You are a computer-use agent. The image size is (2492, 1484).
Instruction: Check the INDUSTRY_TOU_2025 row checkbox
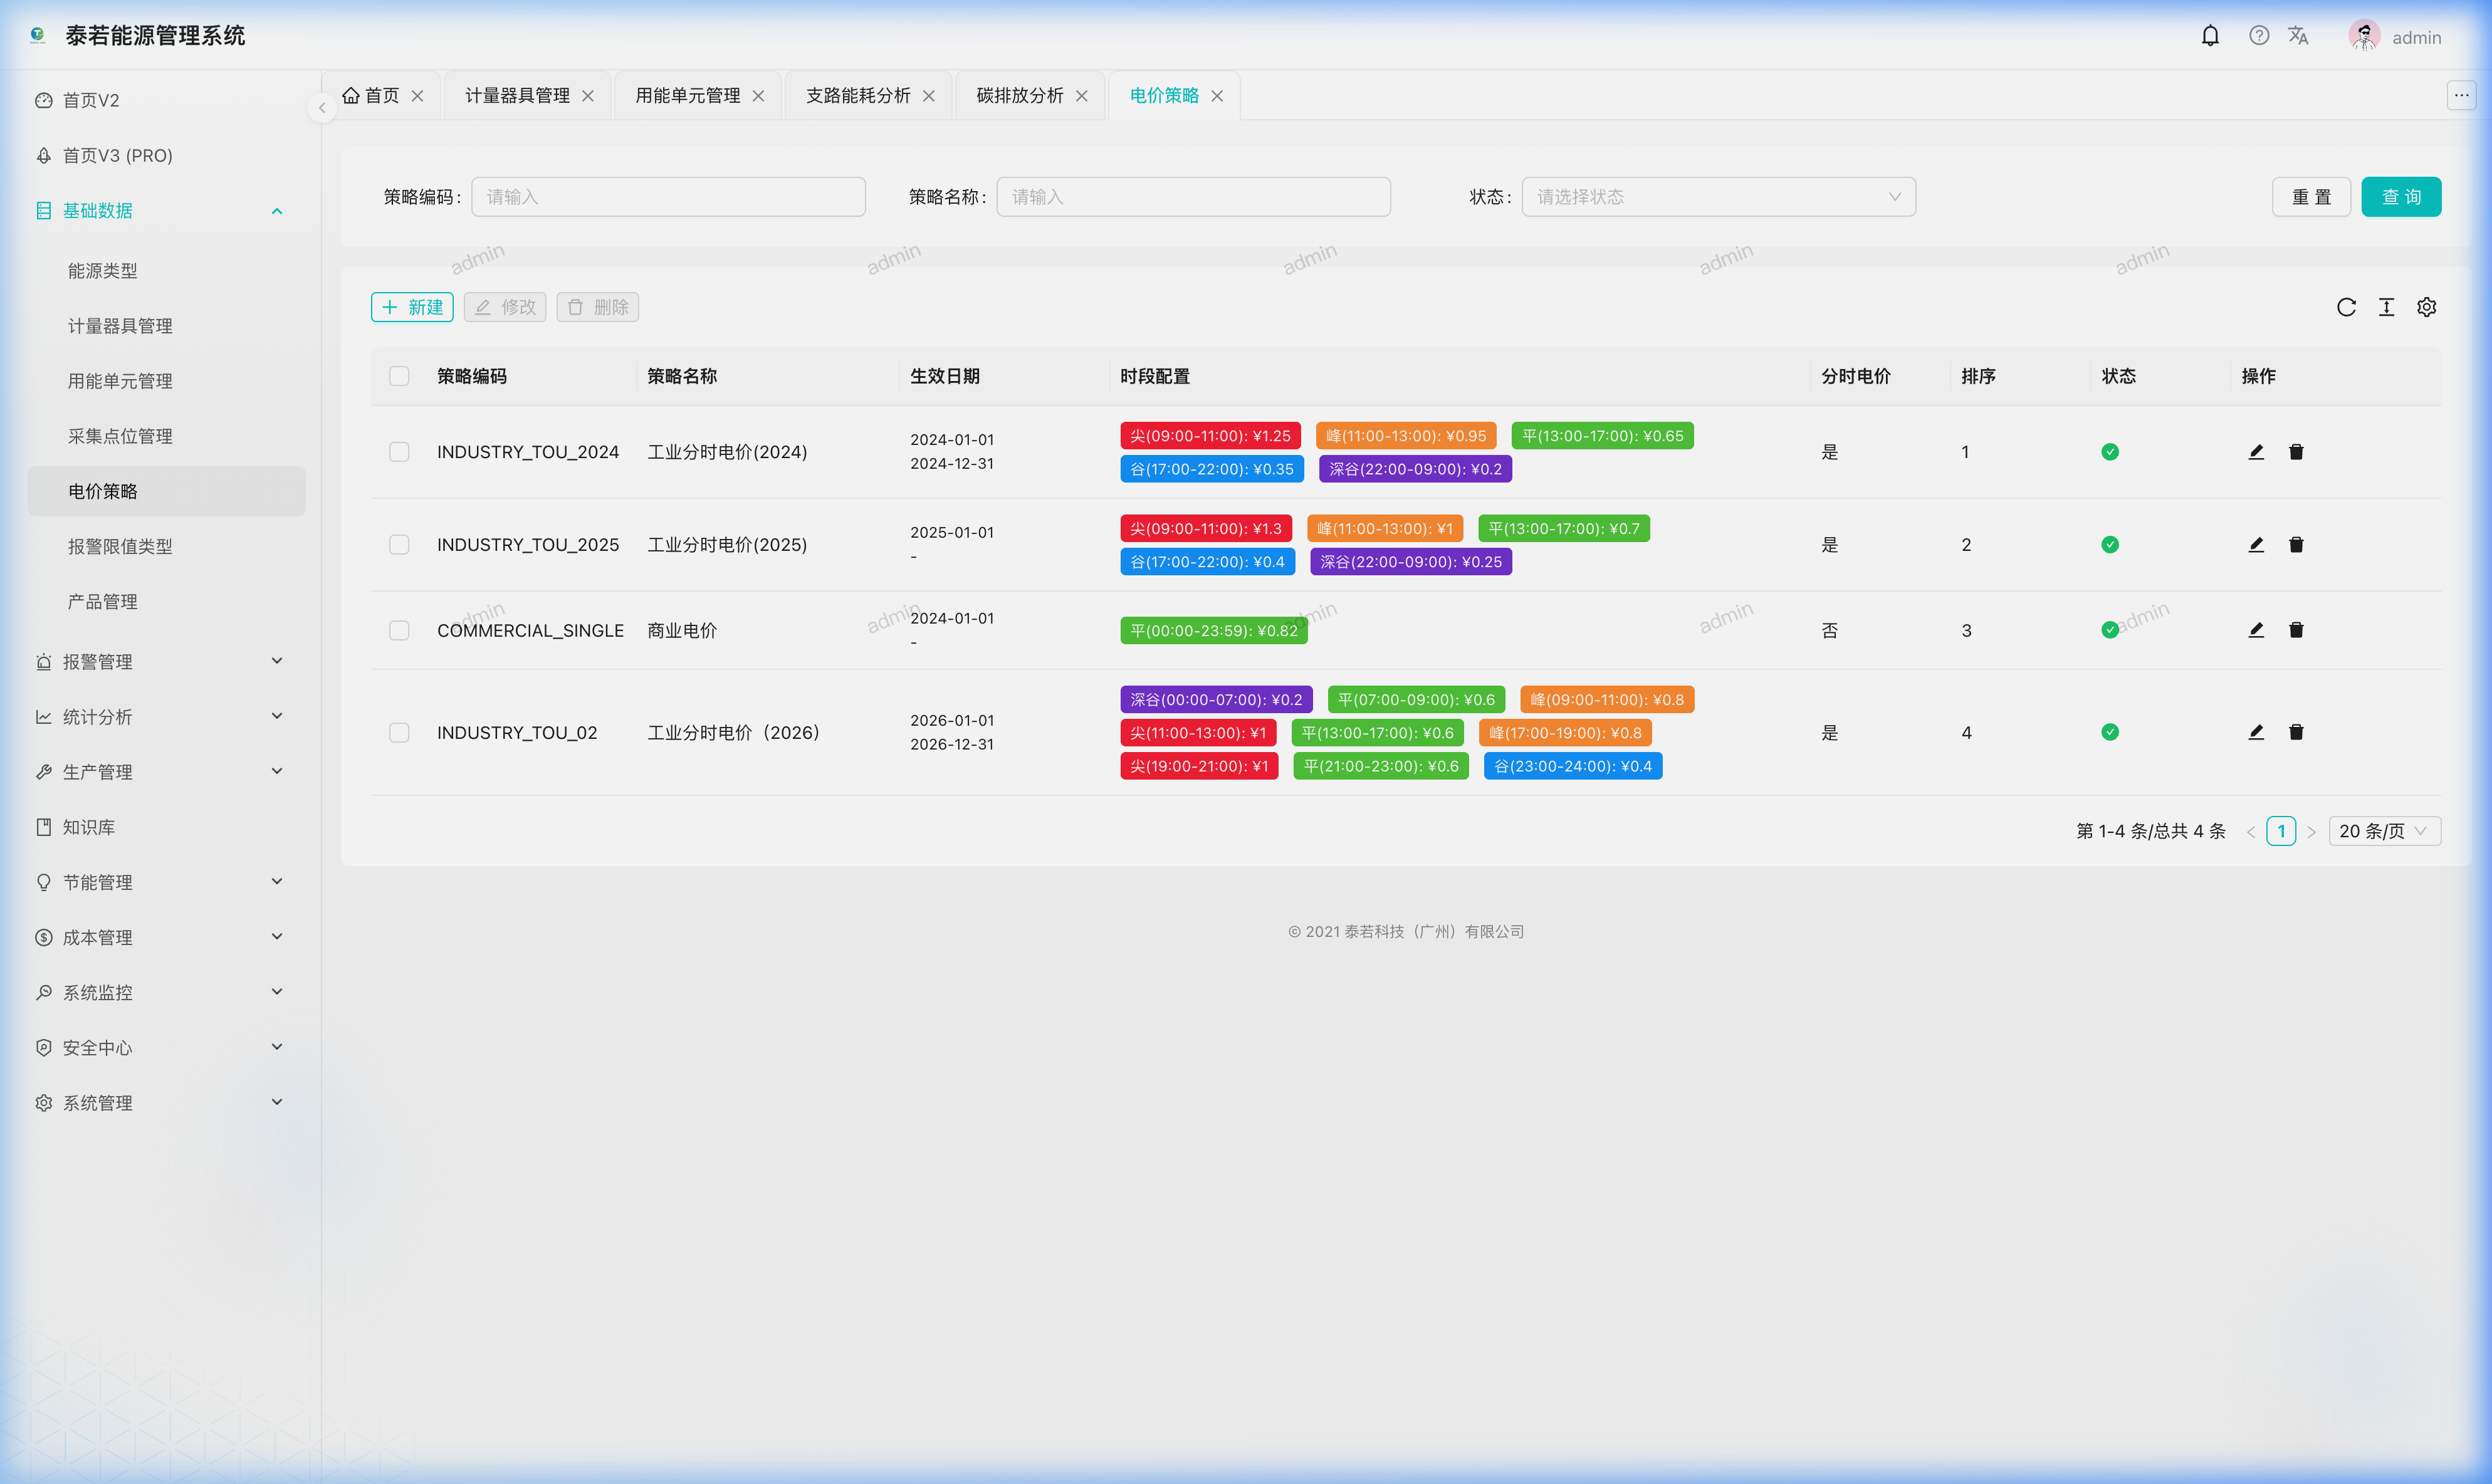coord(399,545)
